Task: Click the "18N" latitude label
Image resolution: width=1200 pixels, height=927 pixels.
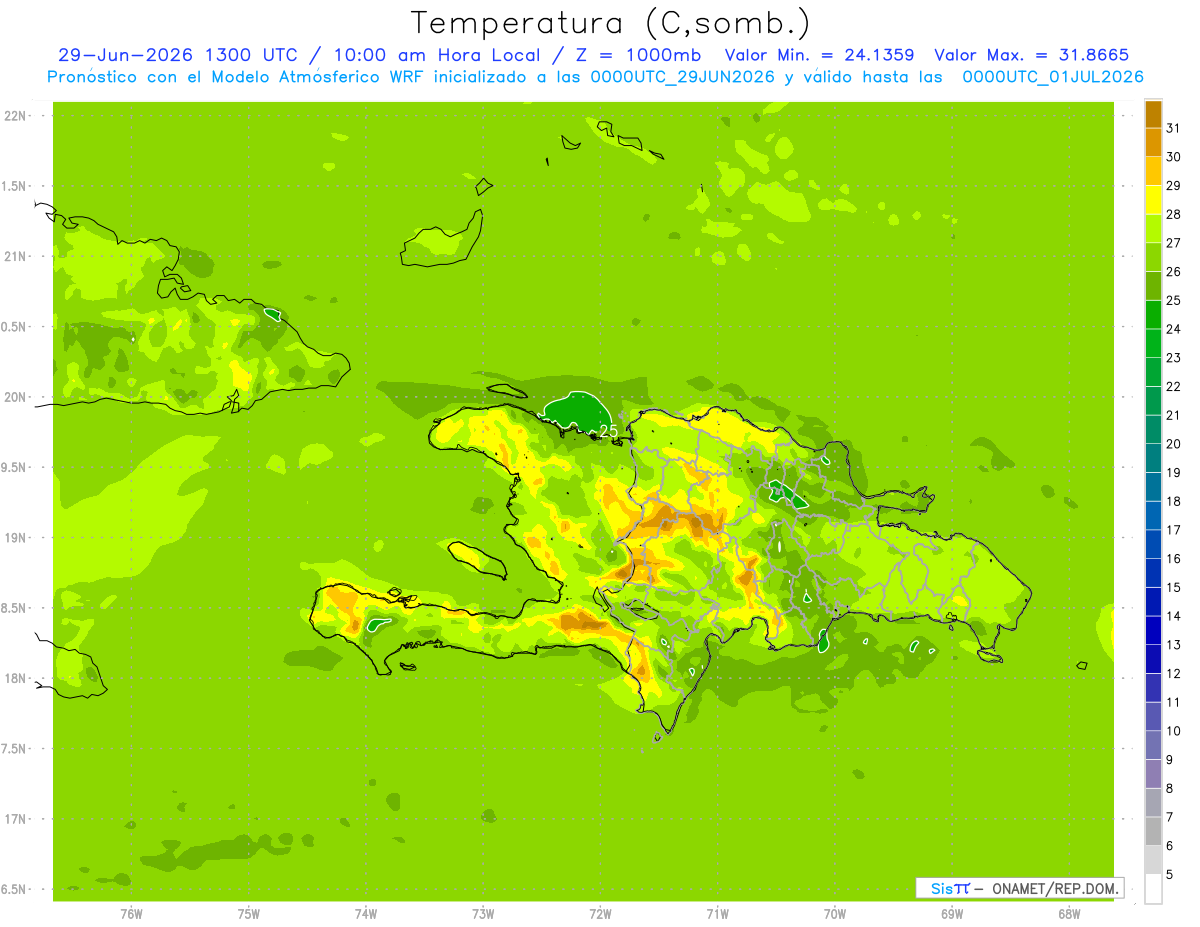Action: click(16, 679)
